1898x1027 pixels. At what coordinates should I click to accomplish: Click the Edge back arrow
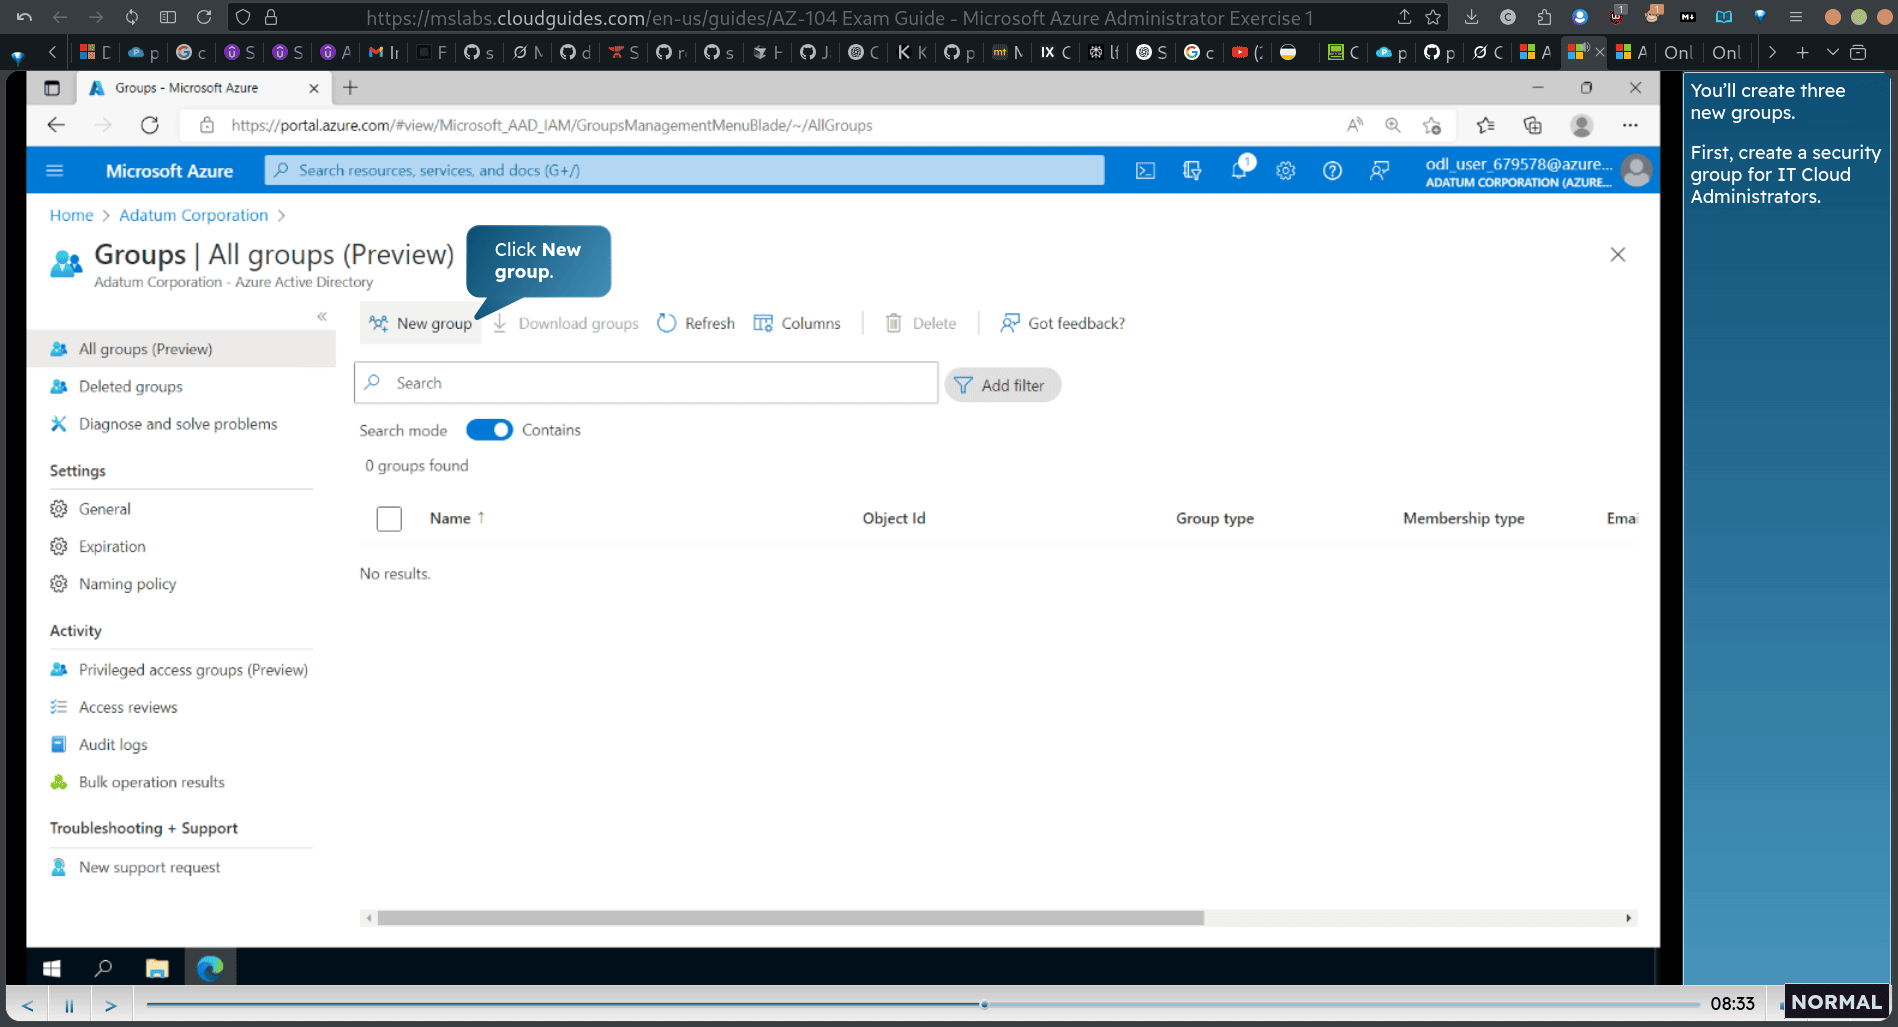click(56, 125)
